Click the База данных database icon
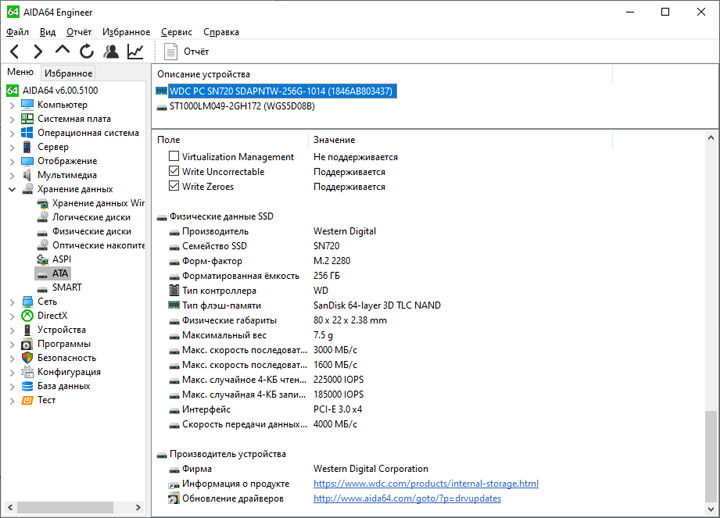Viewport: 720px width, 518px height. [28, 386]
